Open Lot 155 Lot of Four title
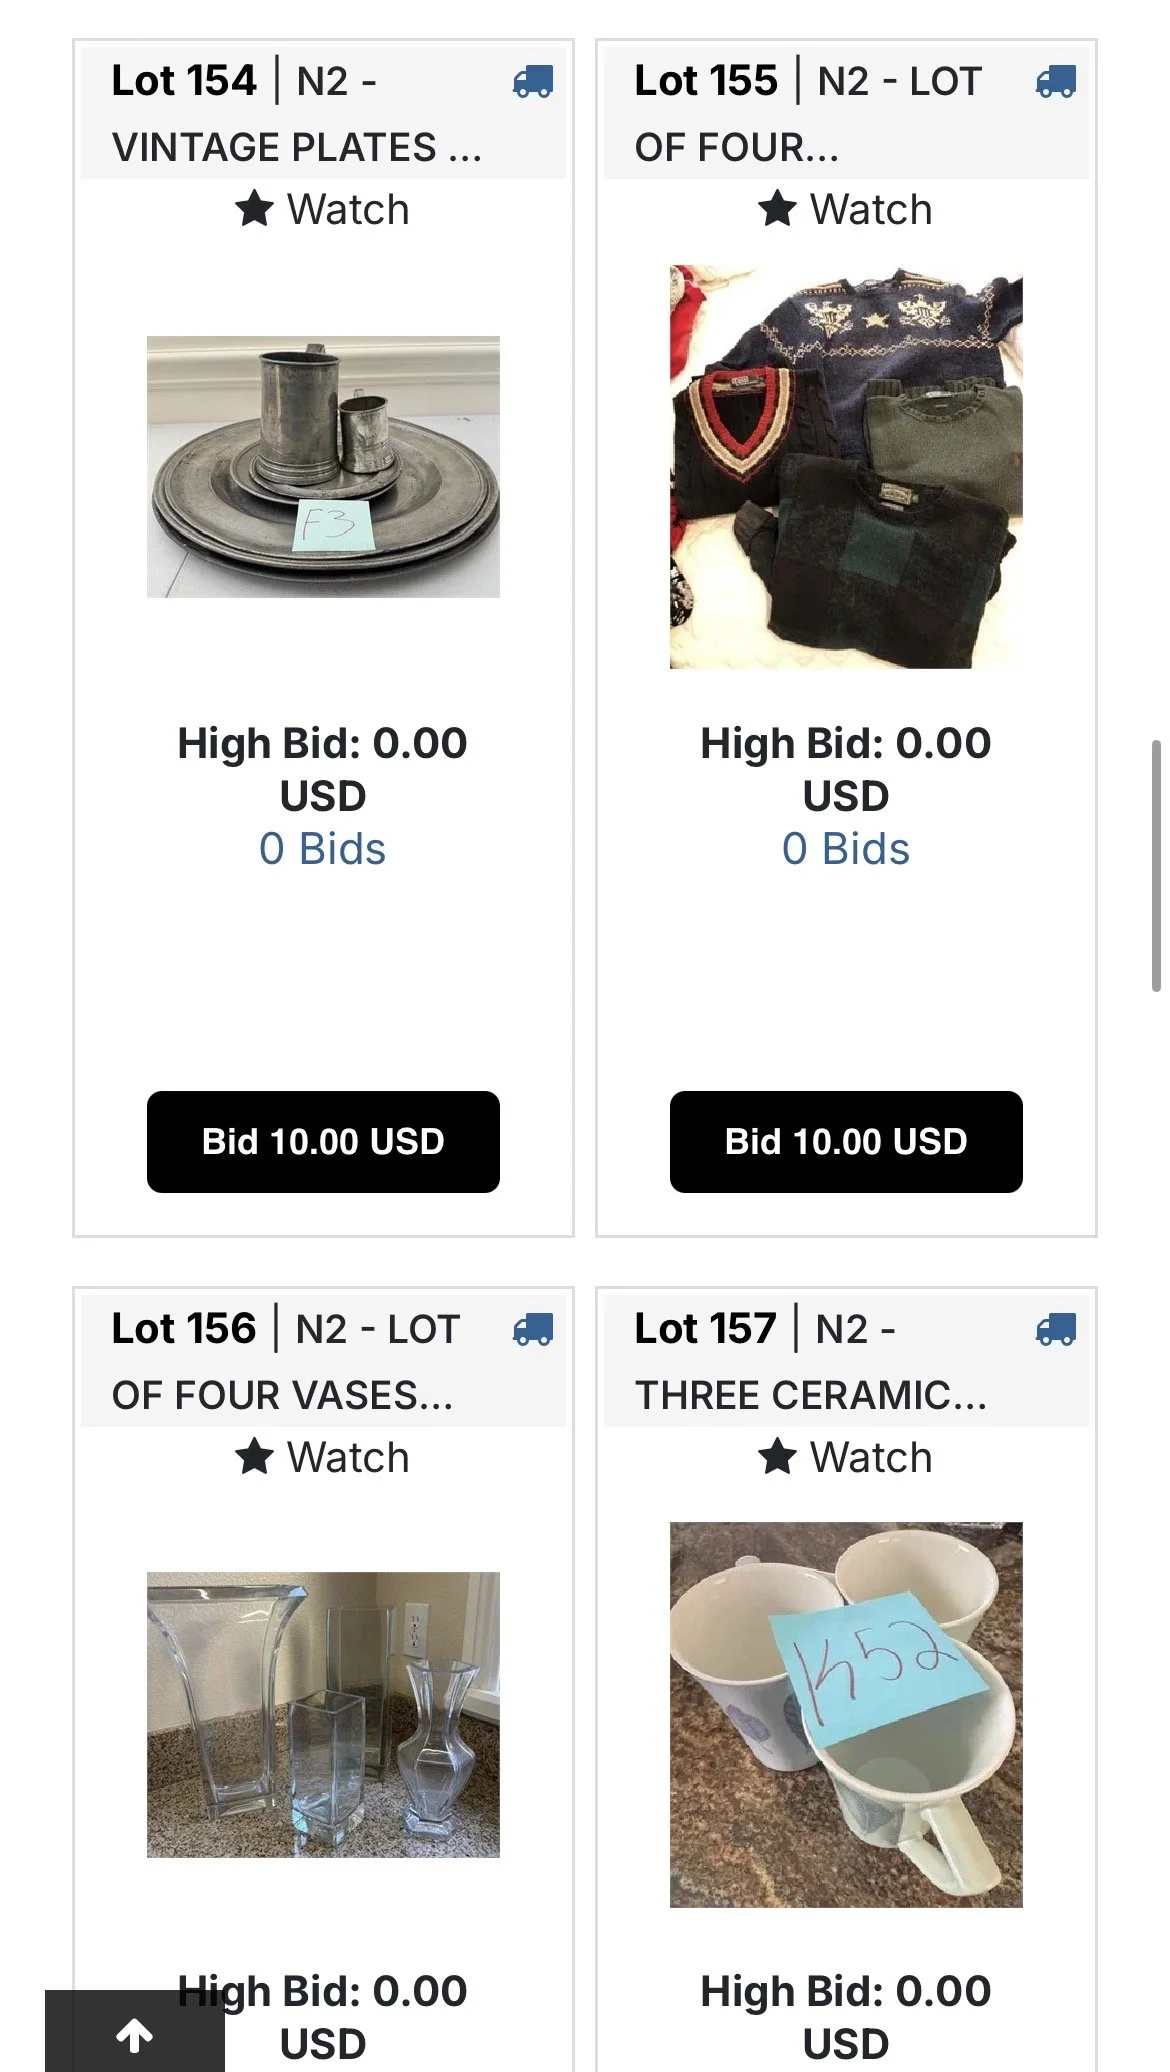The image size is (1170, 2072). 808,114
